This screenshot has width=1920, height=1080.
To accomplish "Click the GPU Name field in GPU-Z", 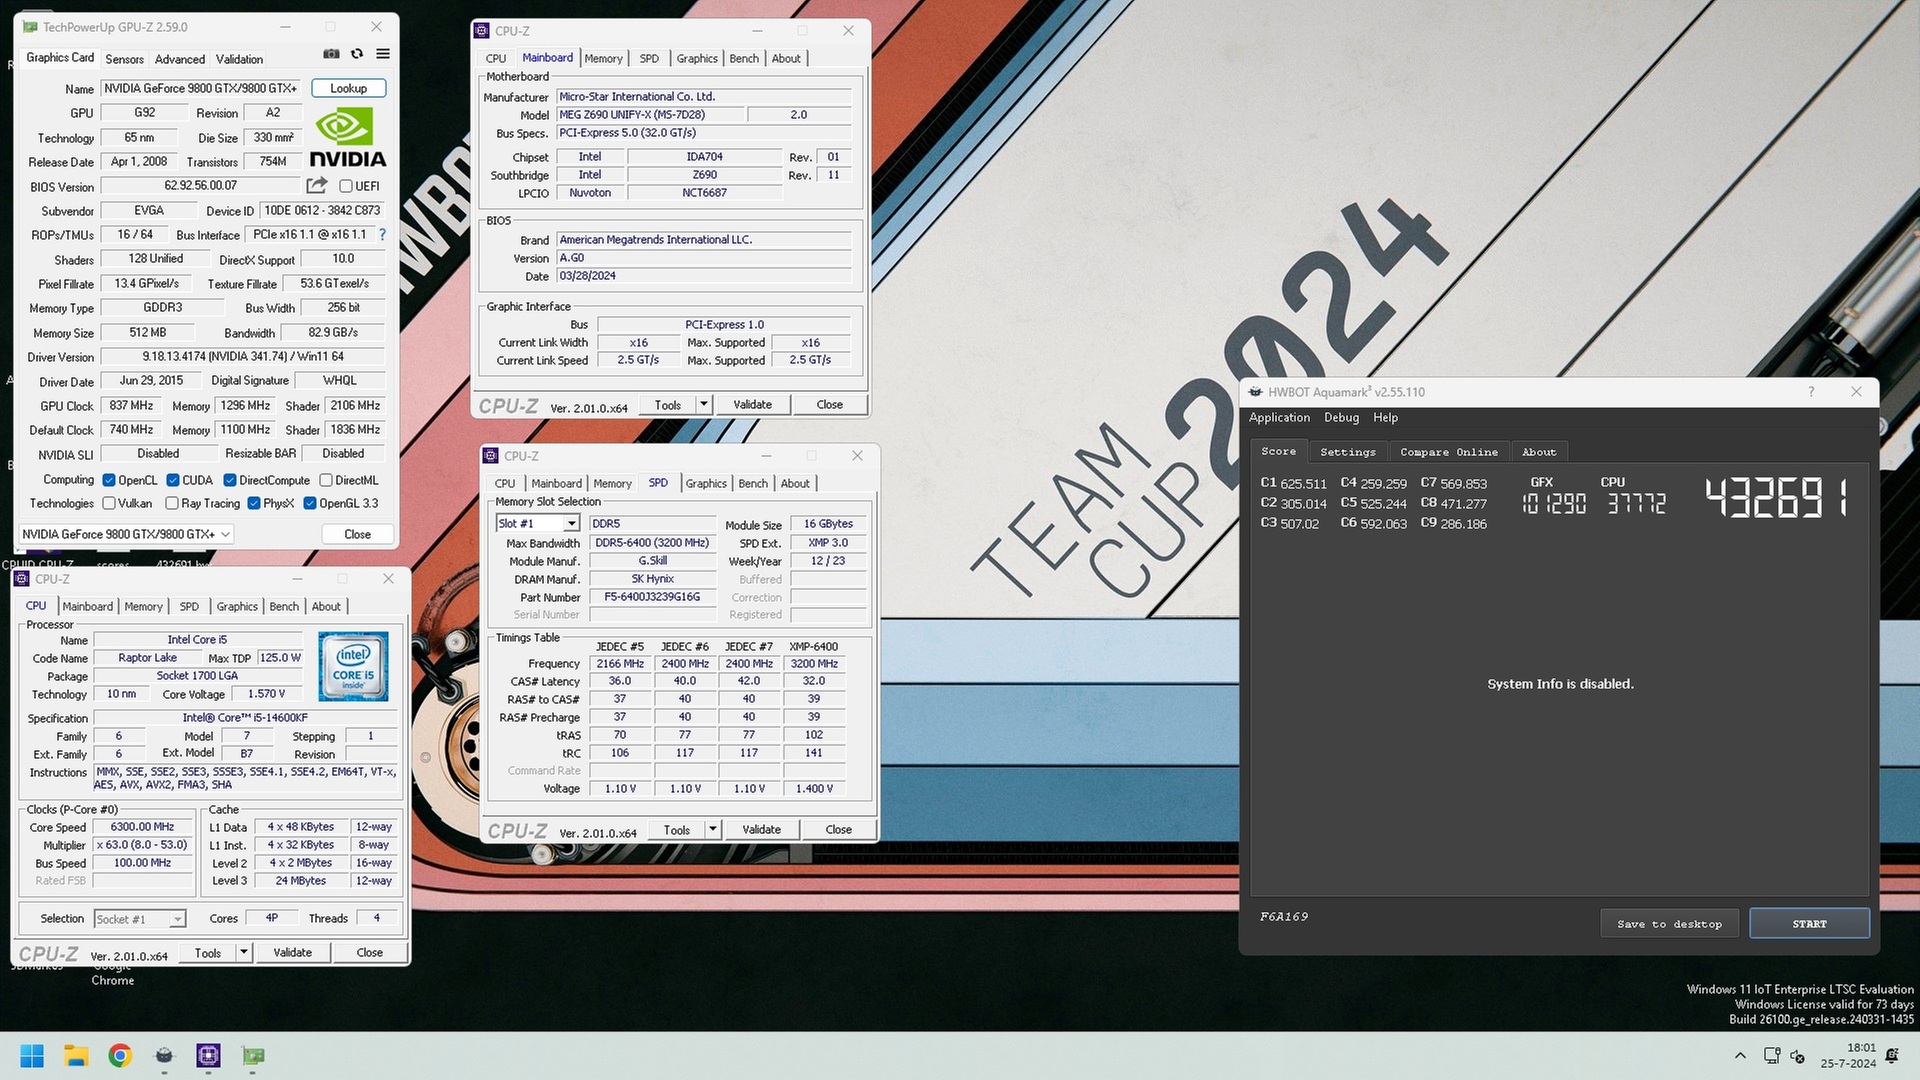I will coord(201,88).
